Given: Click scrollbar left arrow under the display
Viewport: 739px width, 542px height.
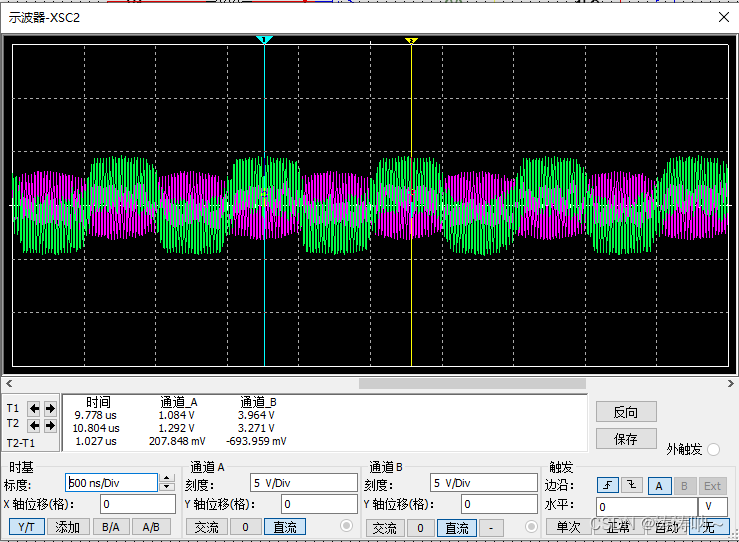Looking at the screenshot, I should coord(9,383).
